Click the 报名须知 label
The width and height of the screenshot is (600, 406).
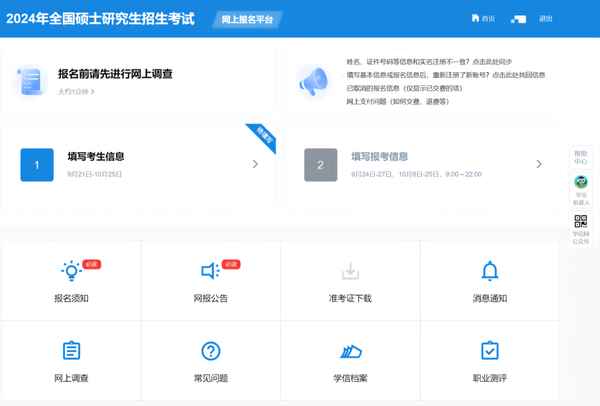(x=71, y=298)
